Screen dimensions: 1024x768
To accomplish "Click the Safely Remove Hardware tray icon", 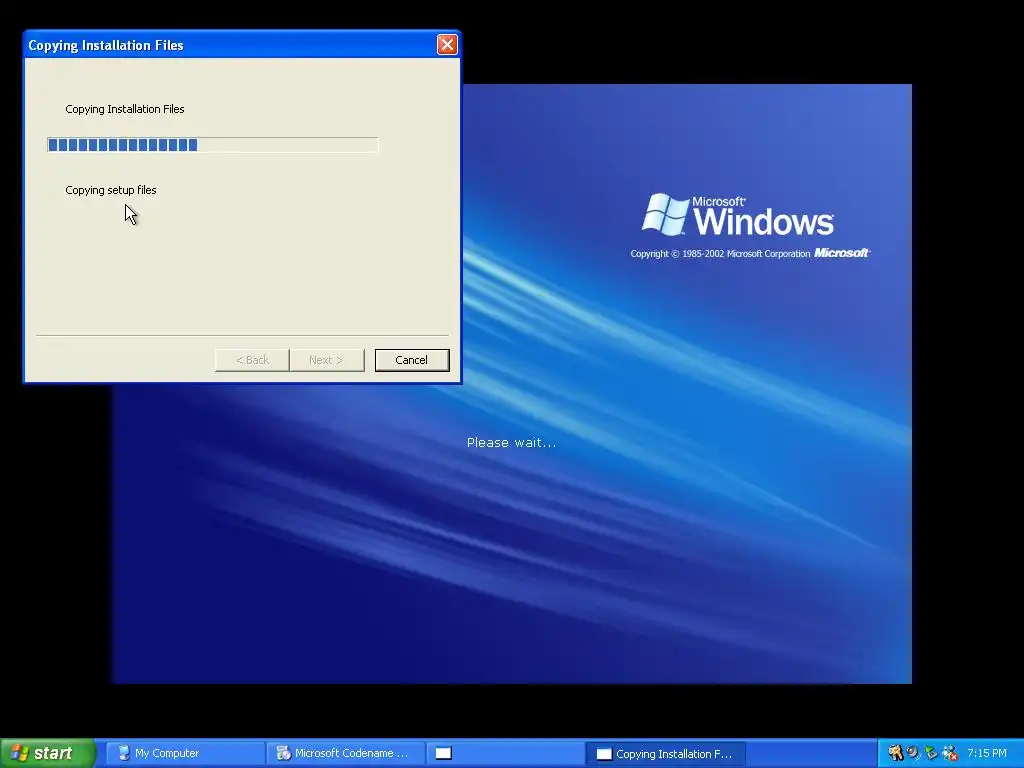I will pos(931,753).
